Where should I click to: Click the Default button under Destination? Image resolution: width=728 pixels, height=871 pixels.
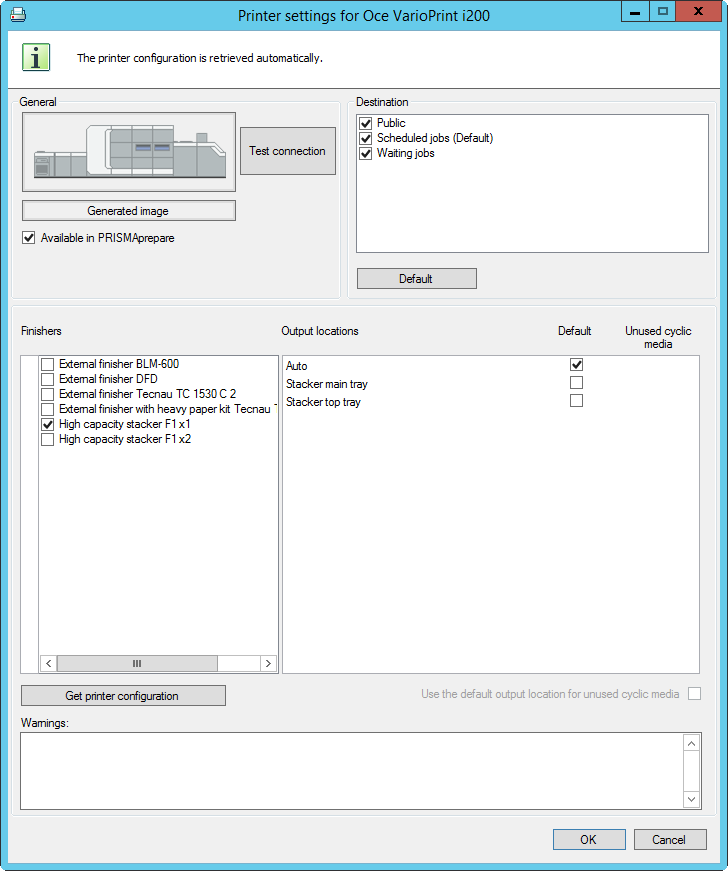tap(416, 279)
